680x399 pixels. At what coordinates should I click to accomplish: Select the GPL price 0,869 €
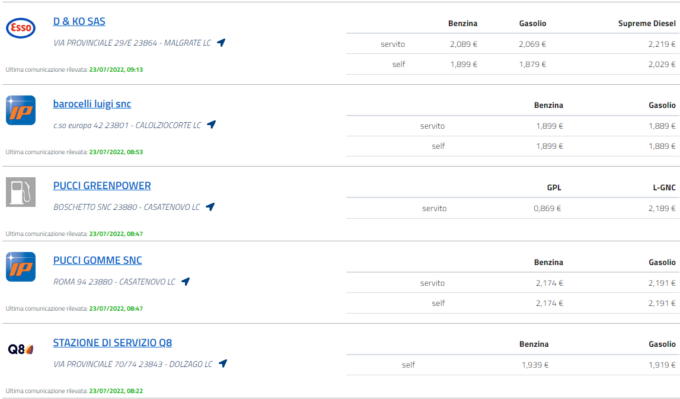coord(547,208)
